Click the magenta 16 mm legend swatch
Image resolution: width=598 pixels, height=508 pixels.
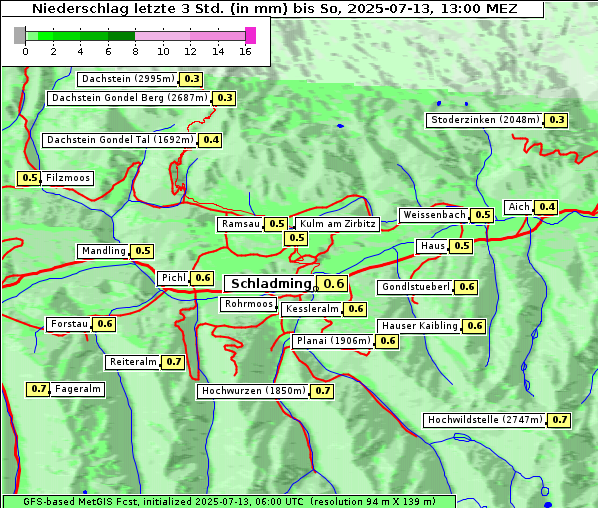251,35
